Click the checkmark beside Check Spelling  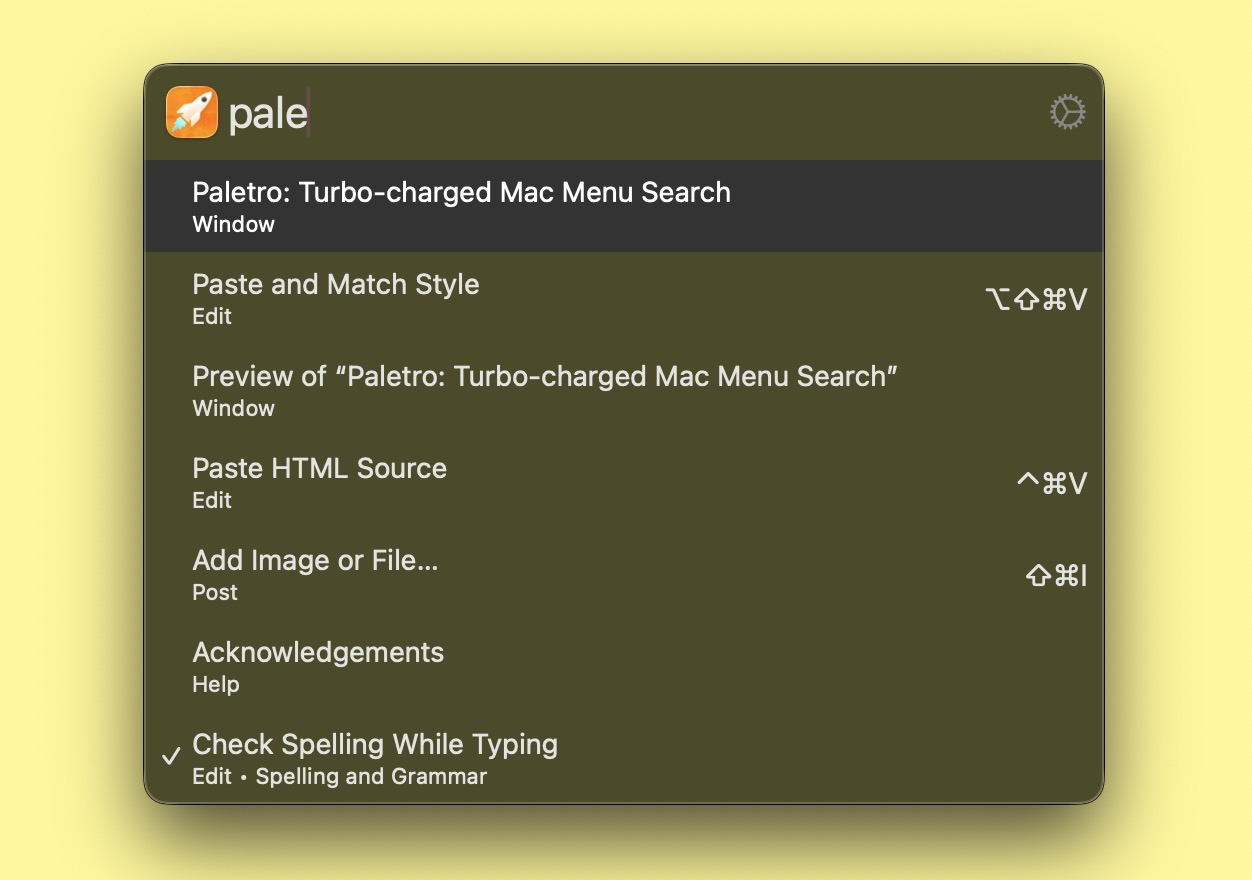(171, 756)
